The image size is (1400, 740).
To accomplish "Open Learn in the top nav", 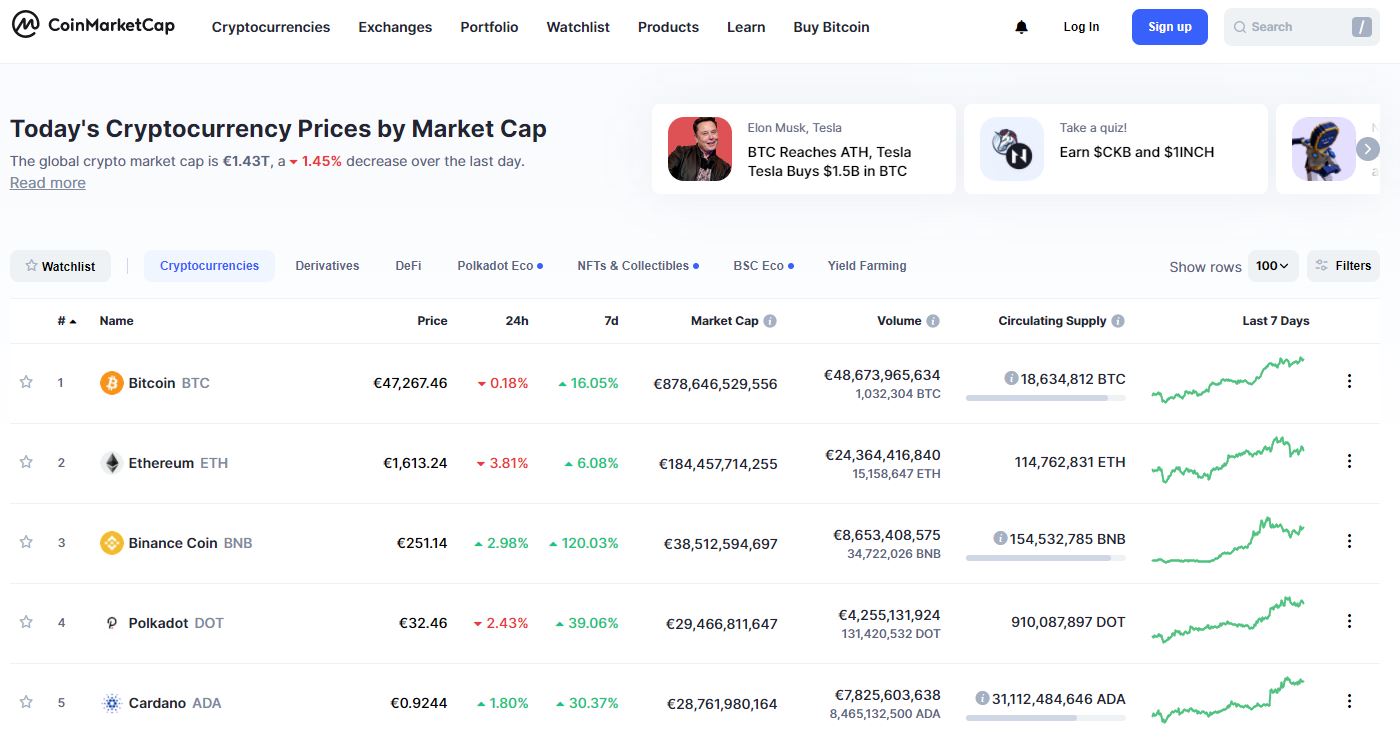I will coord(746,27).
